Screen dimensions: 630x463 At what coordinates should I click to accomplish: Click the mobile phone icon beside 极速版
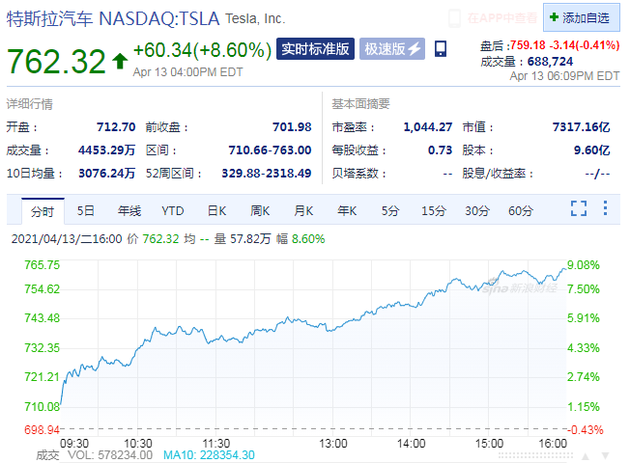pos(440,49)
